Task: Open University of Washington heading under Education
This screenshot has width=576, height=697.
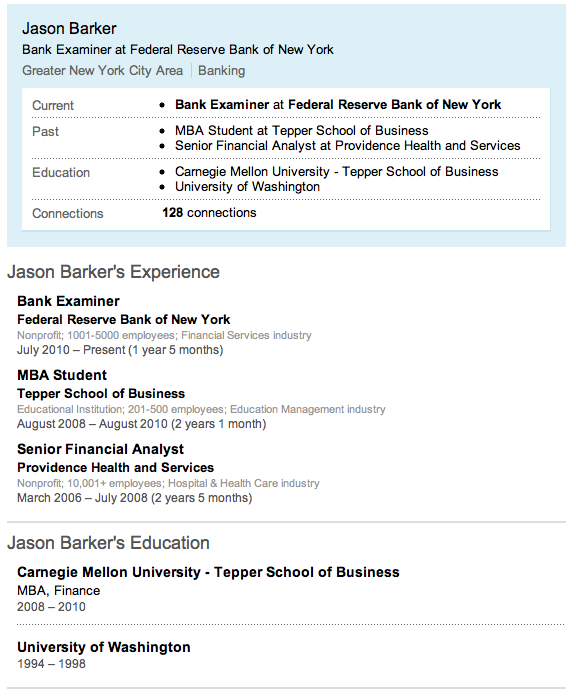Action: [104, 647]
